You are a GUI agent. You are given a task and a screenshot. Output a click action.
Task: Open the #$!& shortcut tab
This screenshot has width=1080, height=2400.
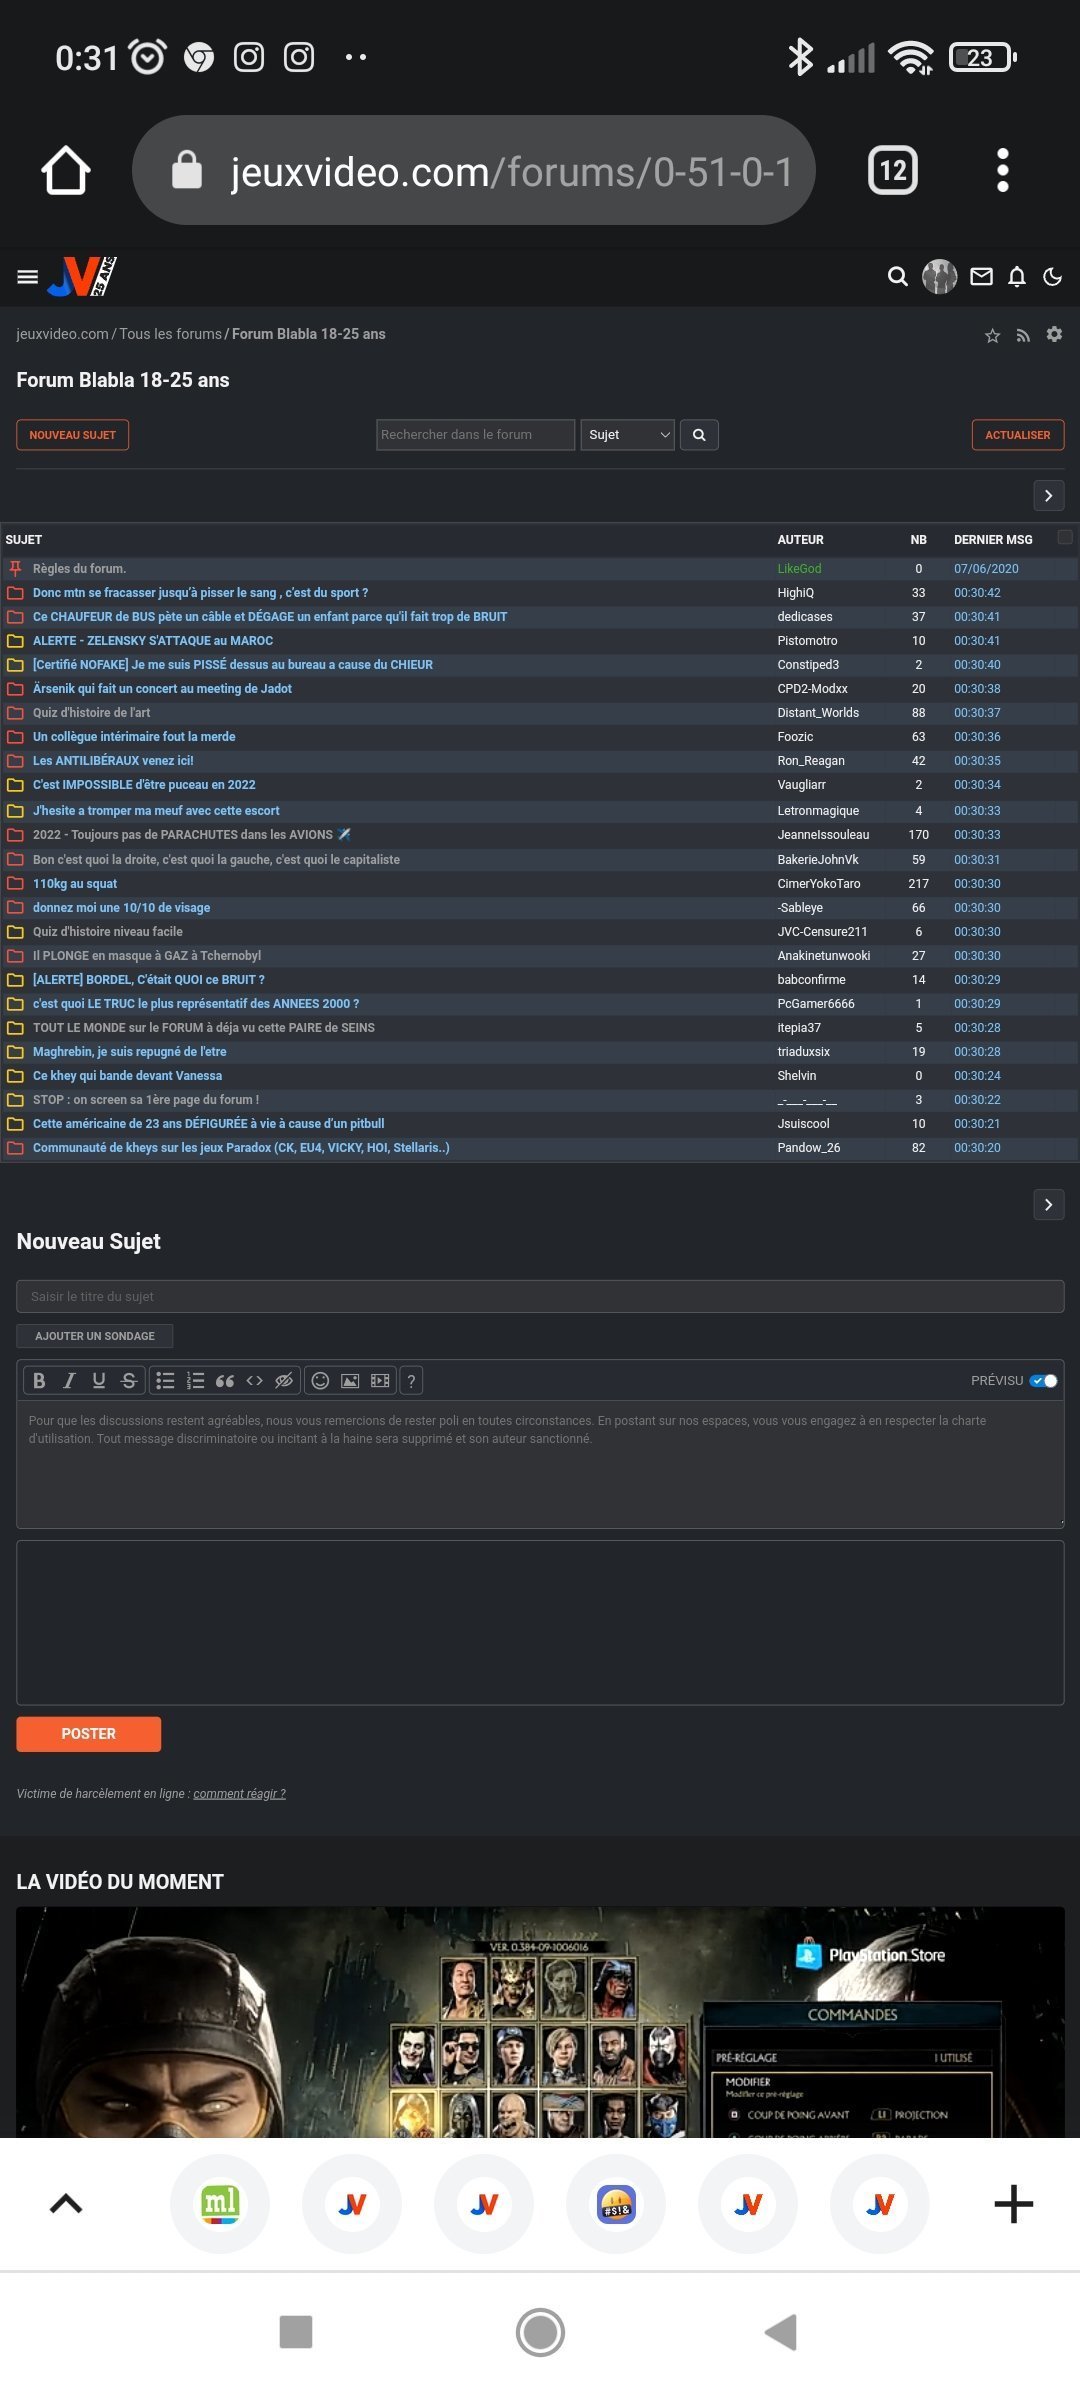(616, 2204)
